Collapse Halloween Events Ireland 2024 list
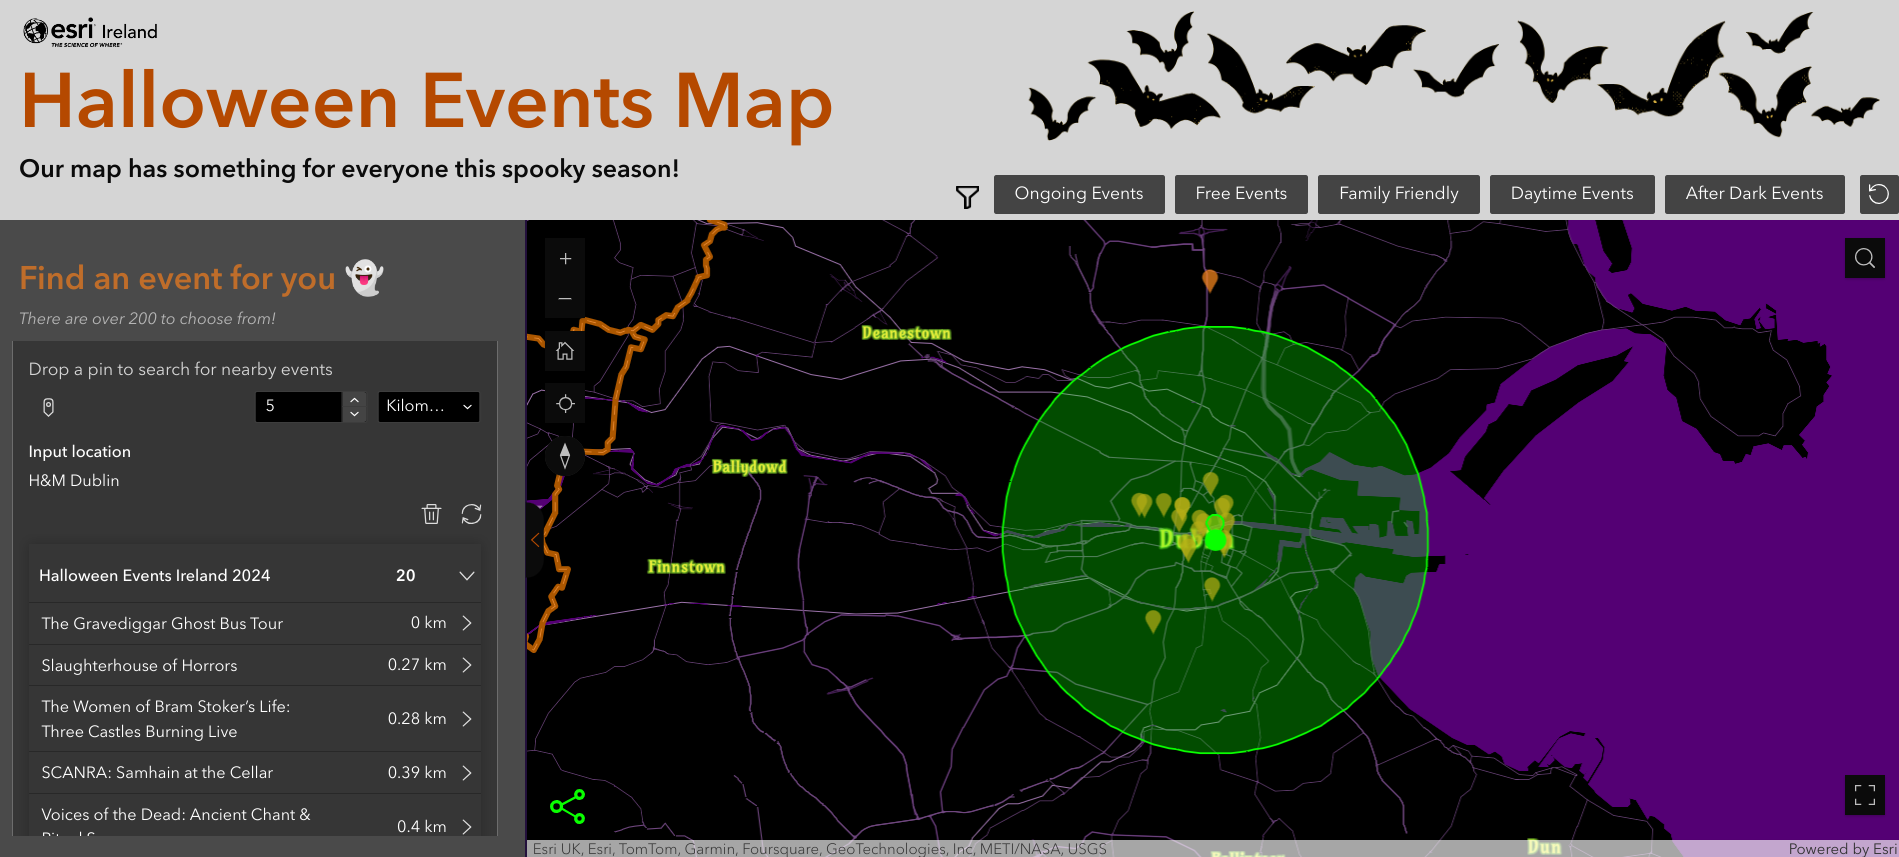This screenshot has width=1899, height=857. [x=466, y=576]
